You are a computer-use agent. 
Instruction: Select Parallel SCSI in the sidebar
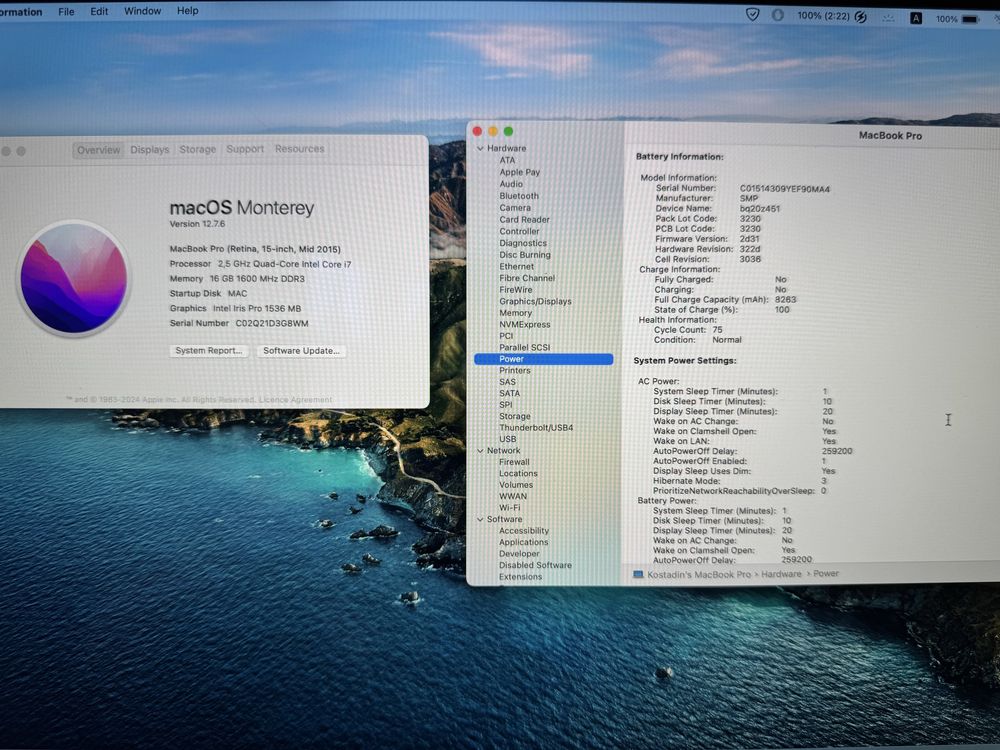(x=524, y=348)
